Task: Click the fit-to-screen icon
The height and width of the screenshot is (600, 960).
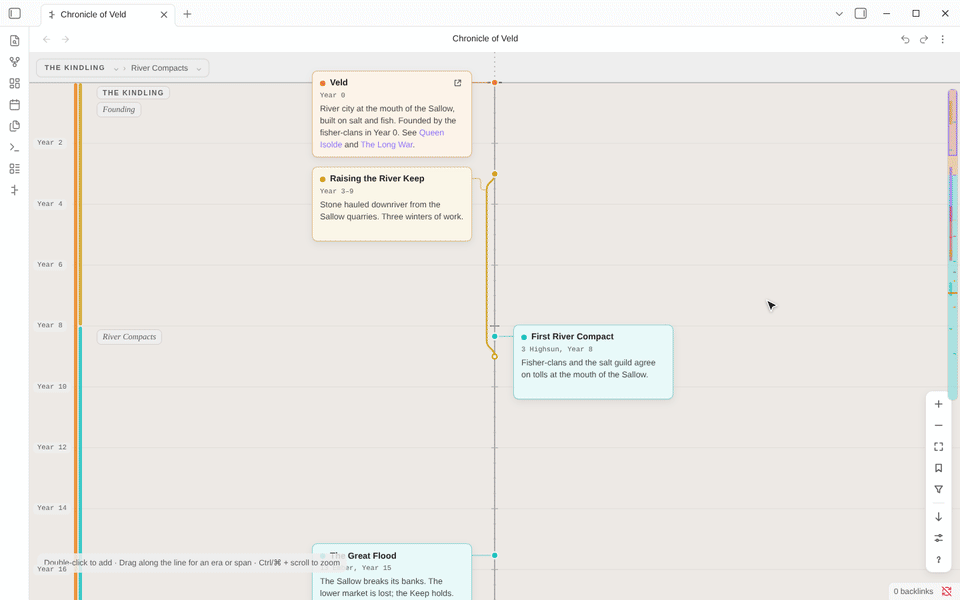Action: [x=939, y=447]
